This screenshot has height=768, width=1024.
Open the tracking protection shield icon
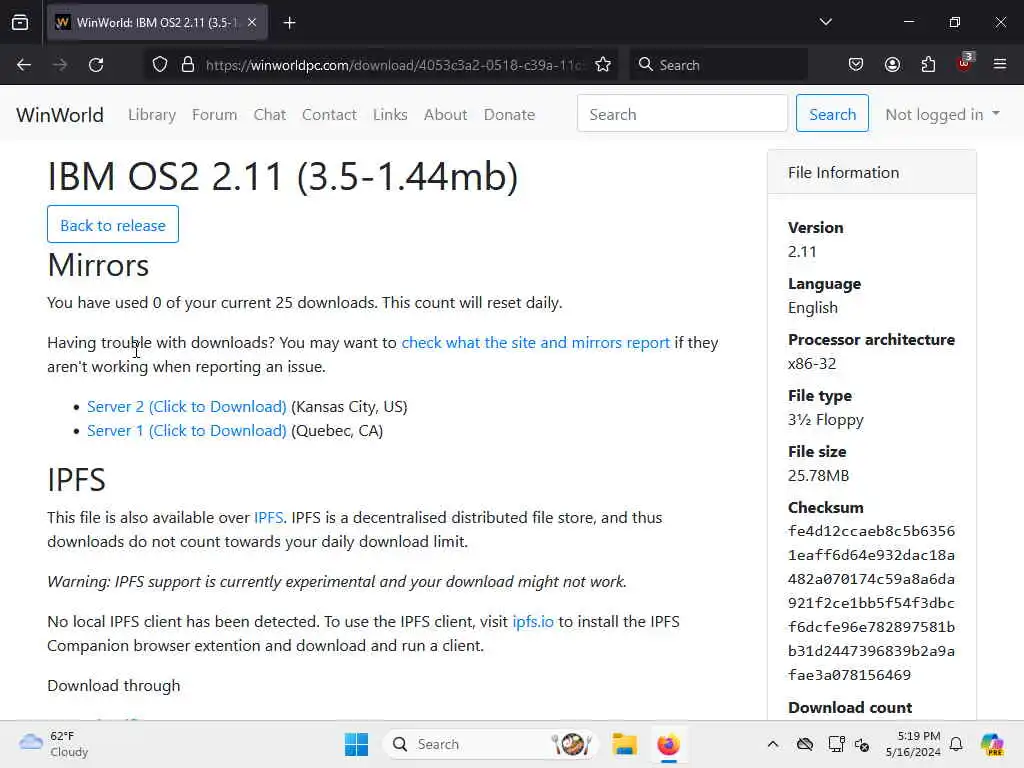coord(160,65)
